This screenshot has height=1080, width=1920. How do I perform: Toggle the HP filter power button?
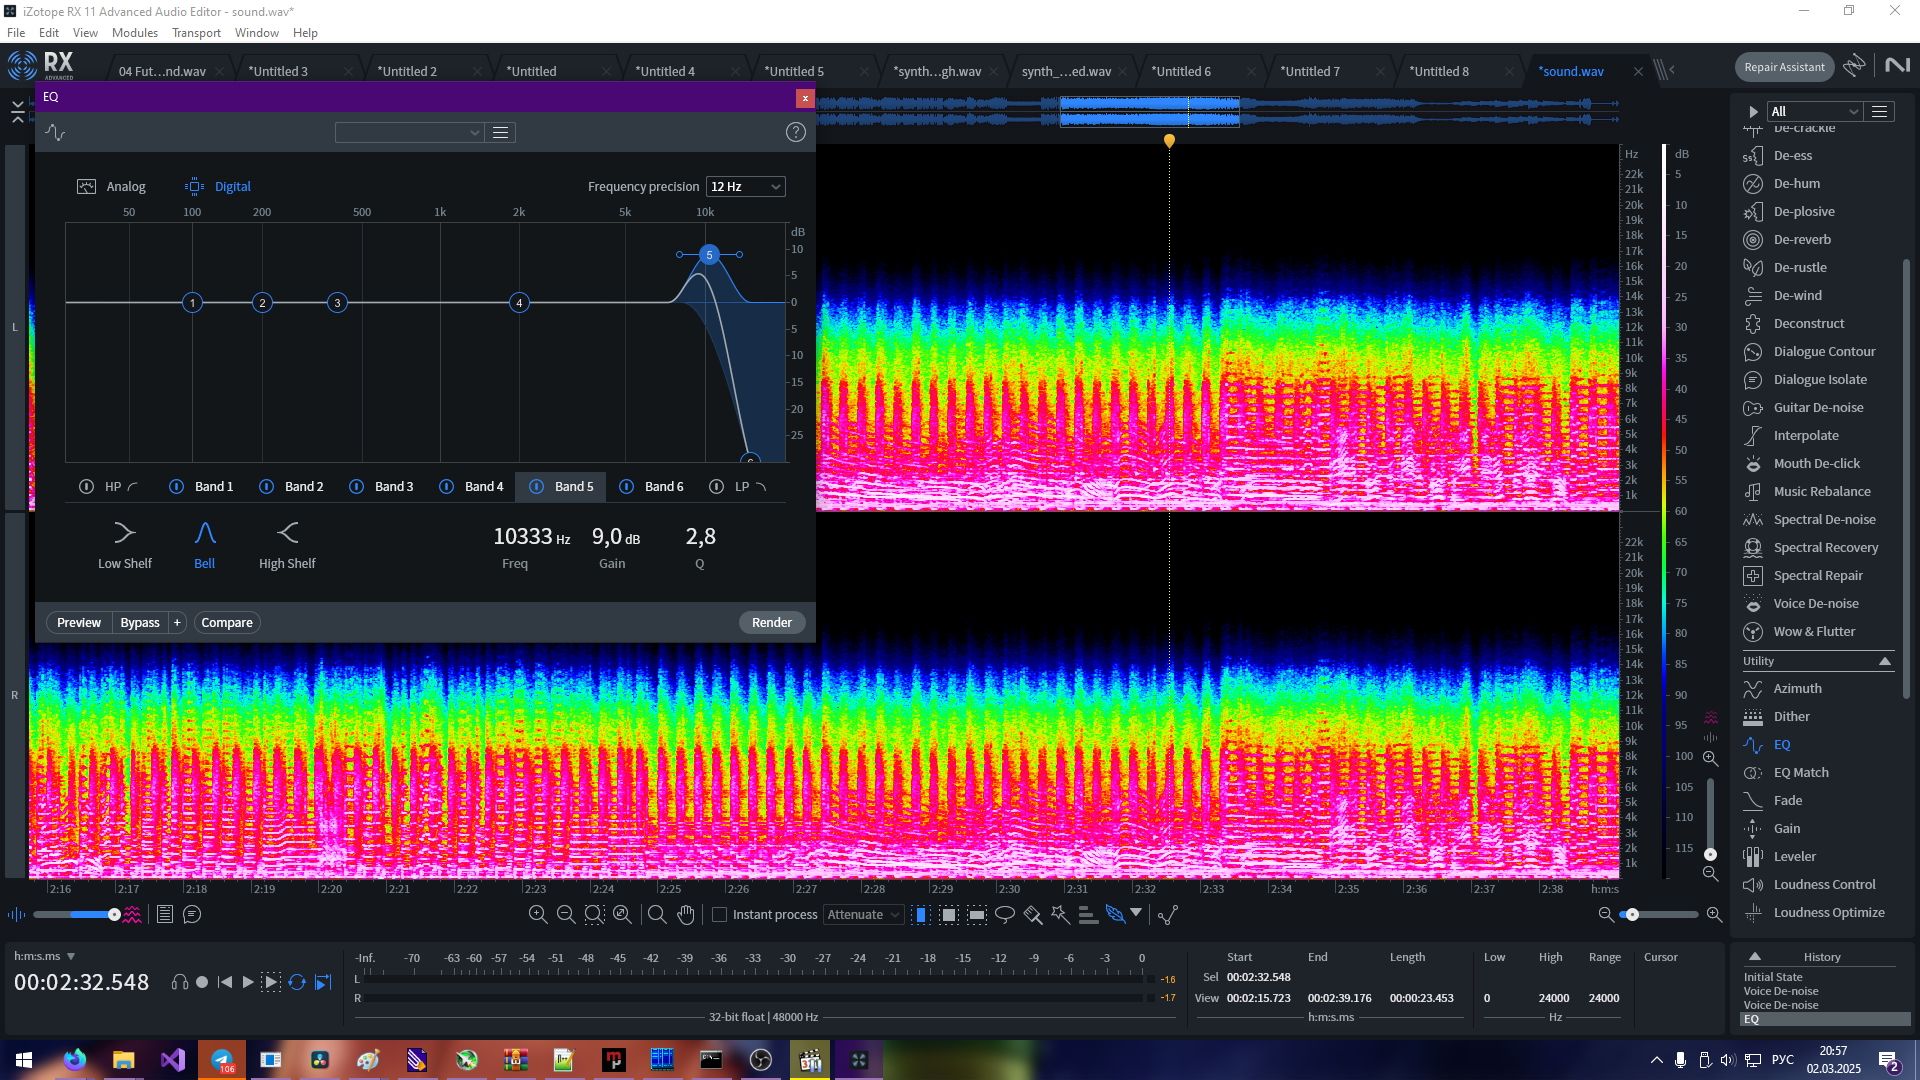point(86,486)
